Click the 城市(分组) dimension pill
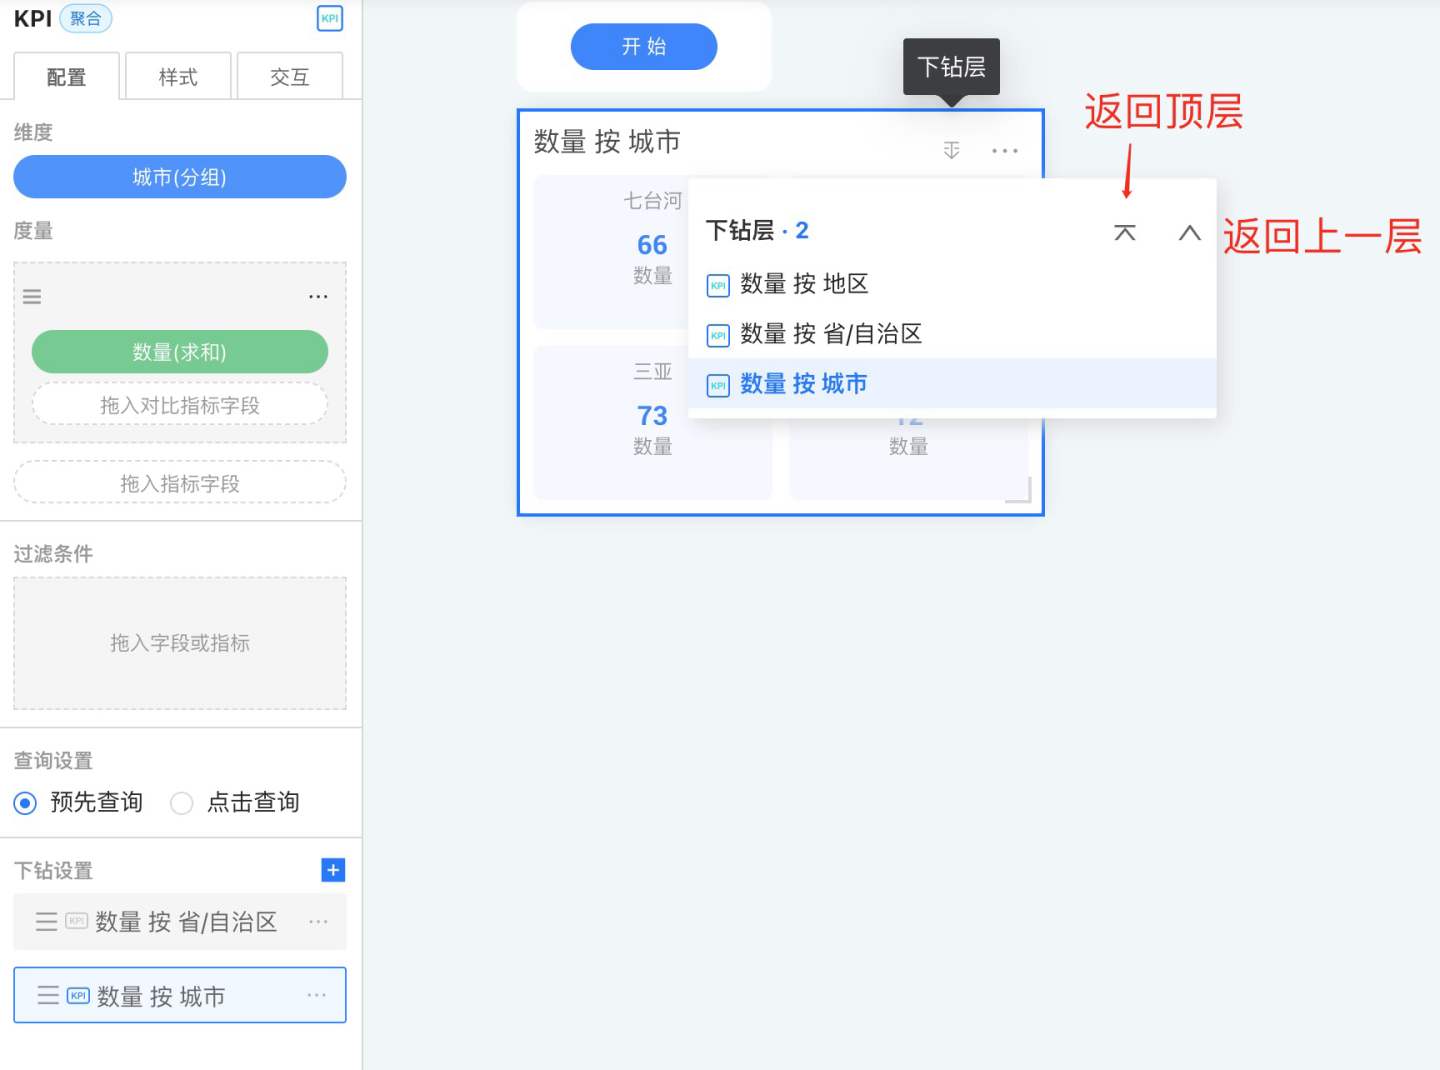 (180, 177)
